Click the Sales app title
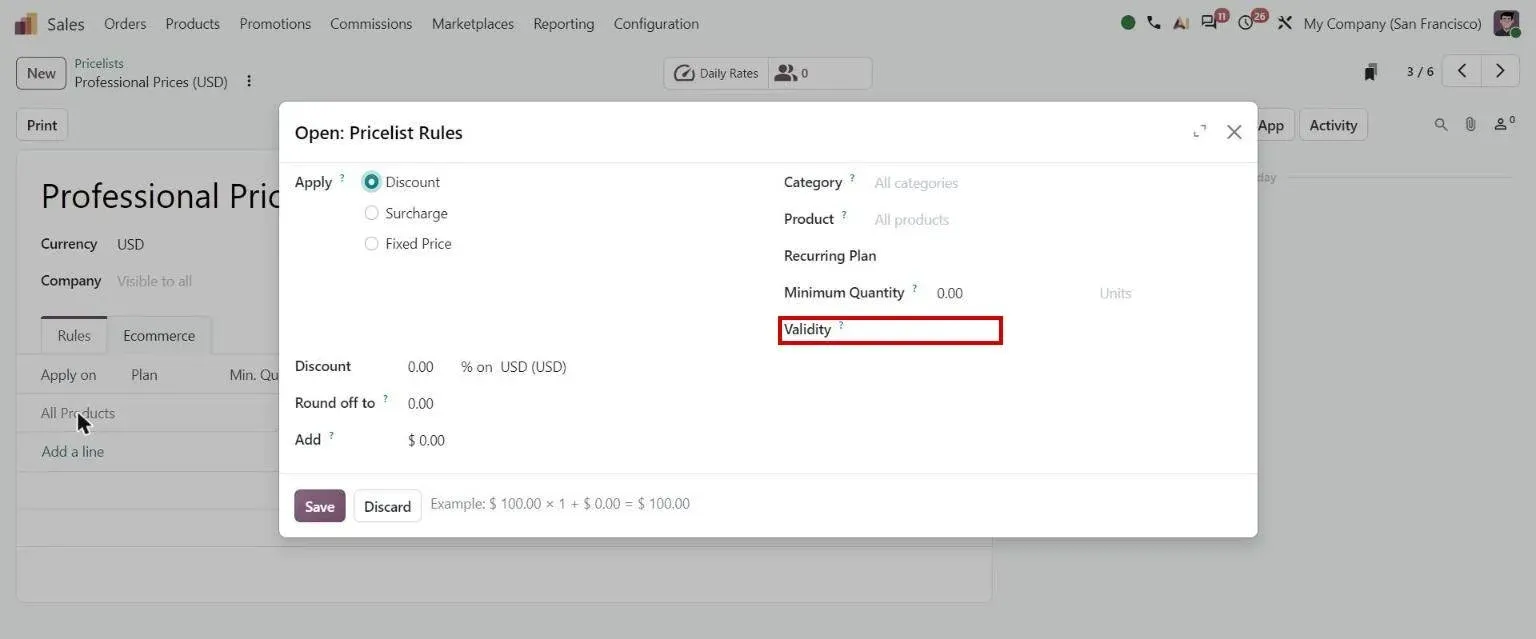This screenshot has height=639, width=1536. [66, 23]
